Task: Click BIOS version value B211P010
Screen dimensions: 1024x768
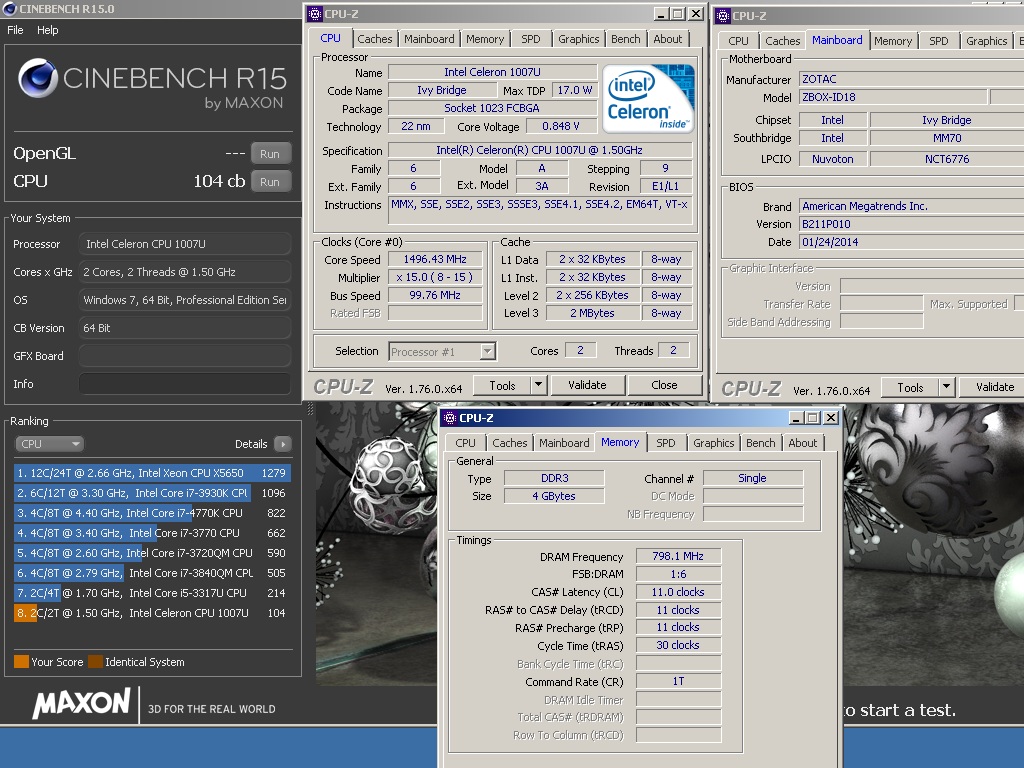Action: pyautogui.click(x=912, y=224)
